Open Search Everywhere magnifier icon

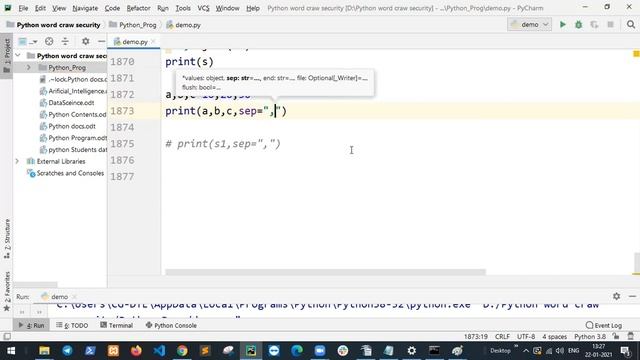point(631,24)
